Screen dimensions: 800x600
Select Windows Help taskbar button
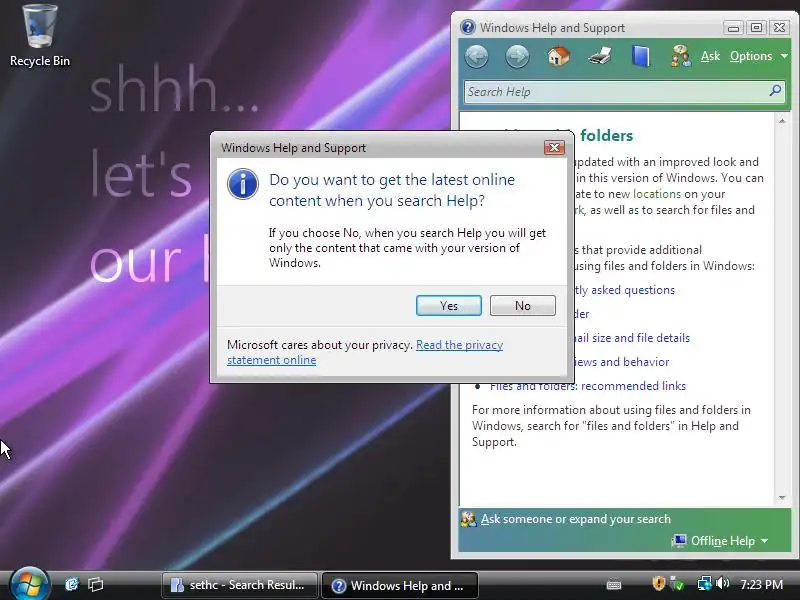399,585
